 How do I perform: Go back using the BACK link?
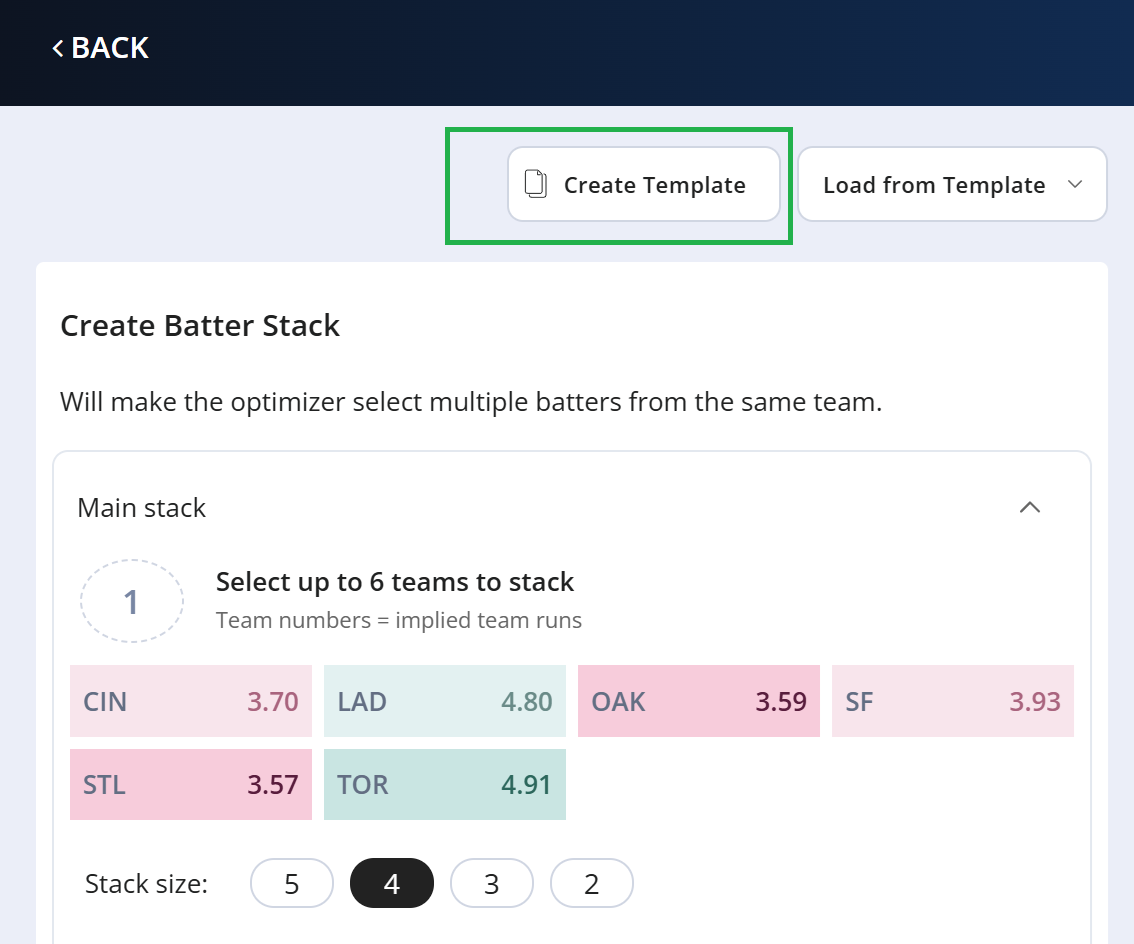(x=101, y=48)
